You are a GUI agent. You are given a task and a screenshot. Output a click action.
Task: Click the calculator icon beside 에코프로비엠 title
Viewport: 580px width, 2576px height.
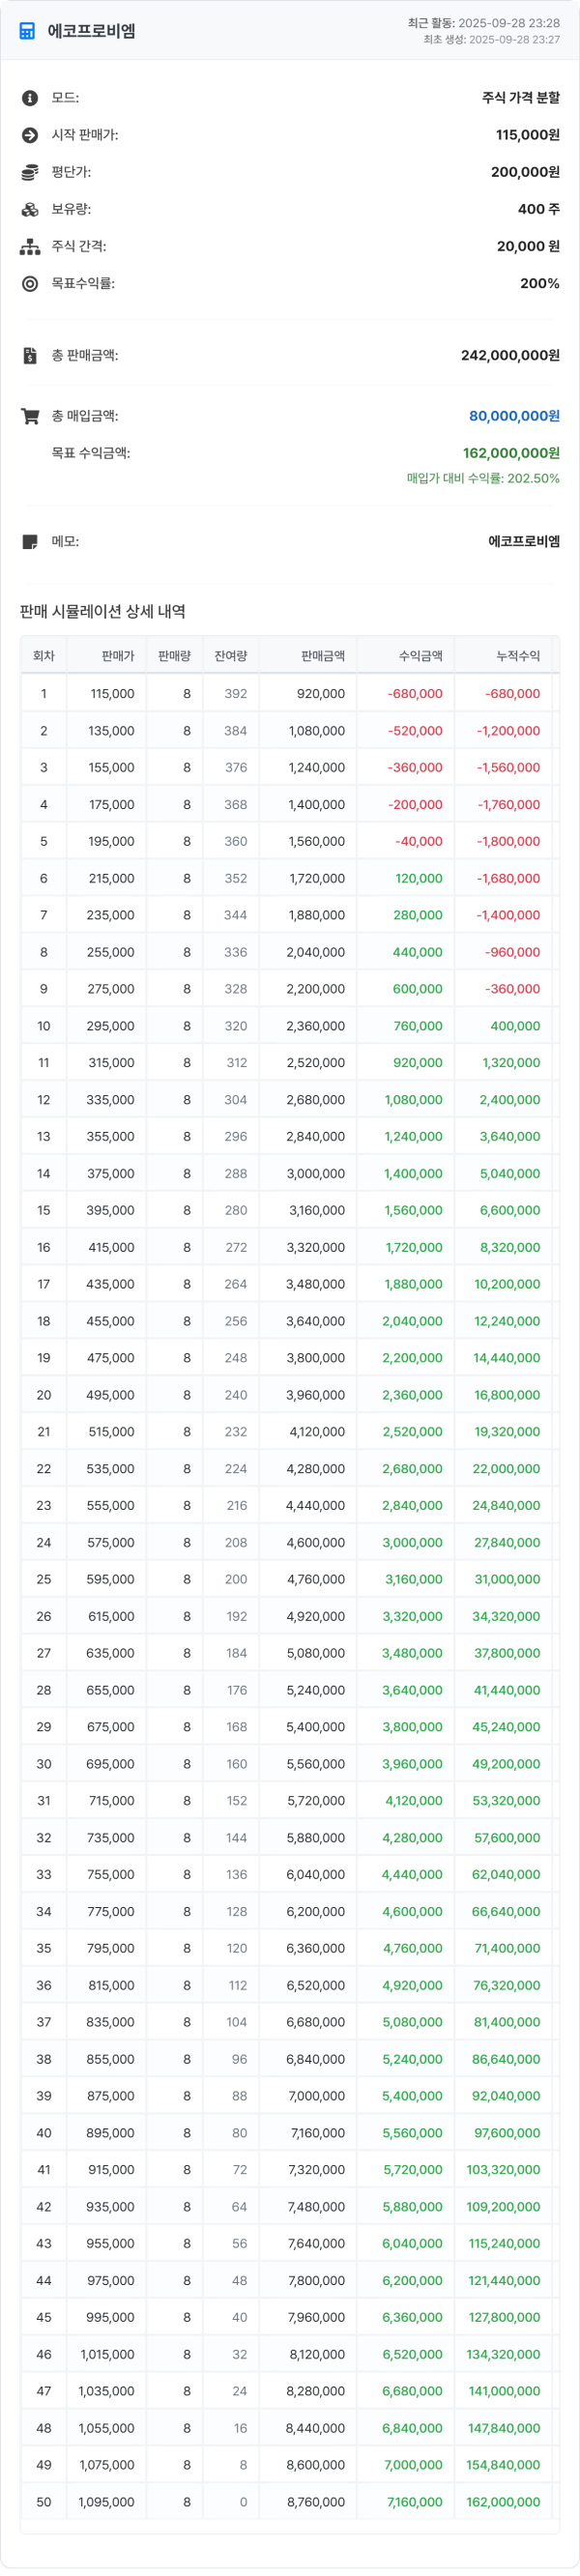coord(28,31)
